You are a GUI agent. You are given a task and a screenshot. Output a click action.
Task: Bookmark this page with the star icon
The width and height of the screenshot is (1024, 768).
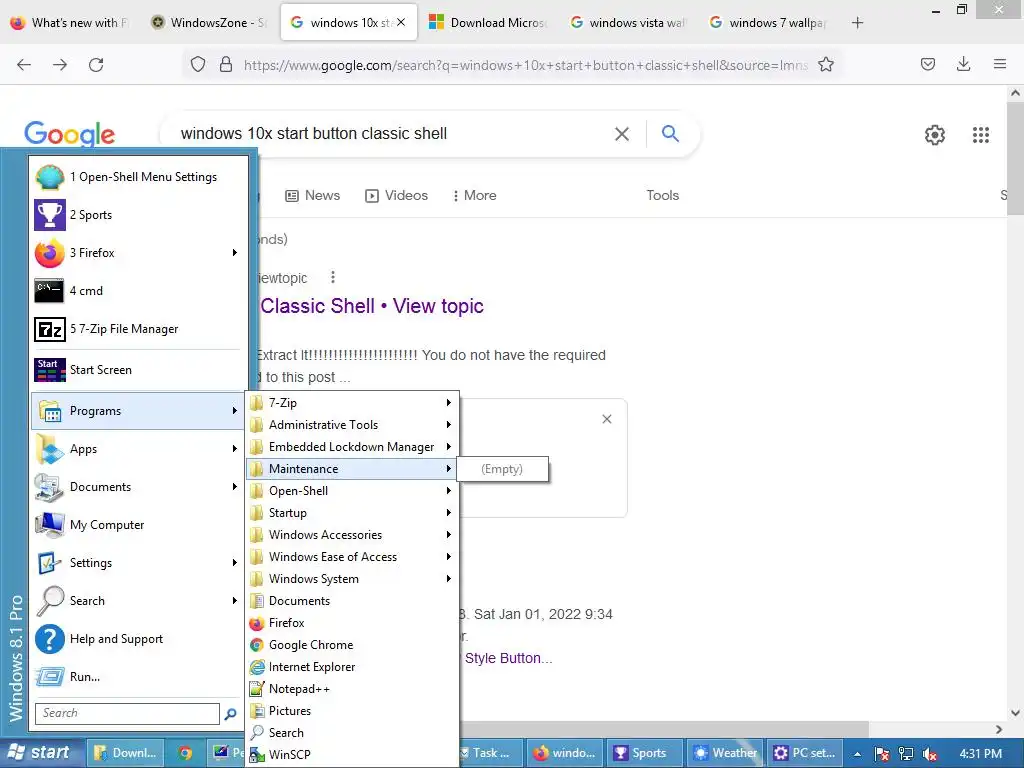pyautogui.click(x=826, y=65)
